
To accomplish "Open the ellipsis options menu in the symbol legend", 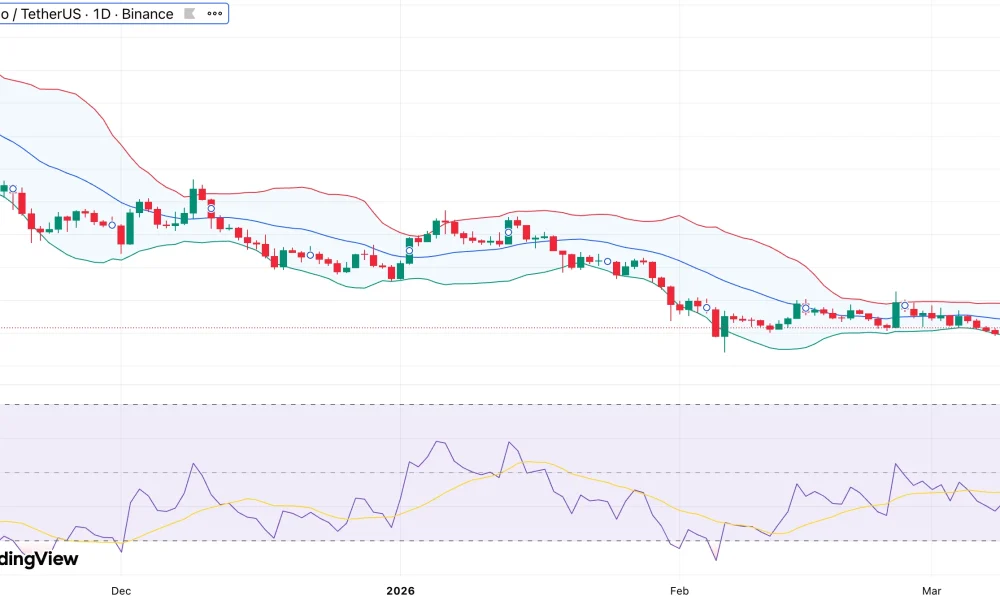I will click(x=214, y=13).
